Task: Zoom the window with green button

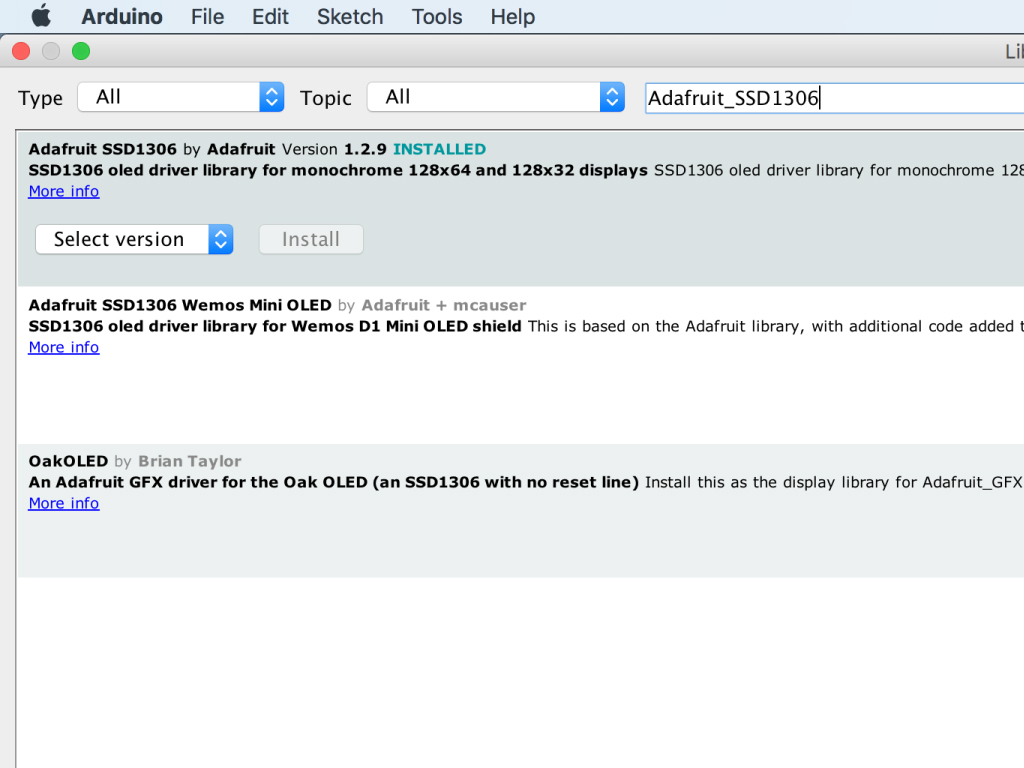Action: click(x=81, y=51)
